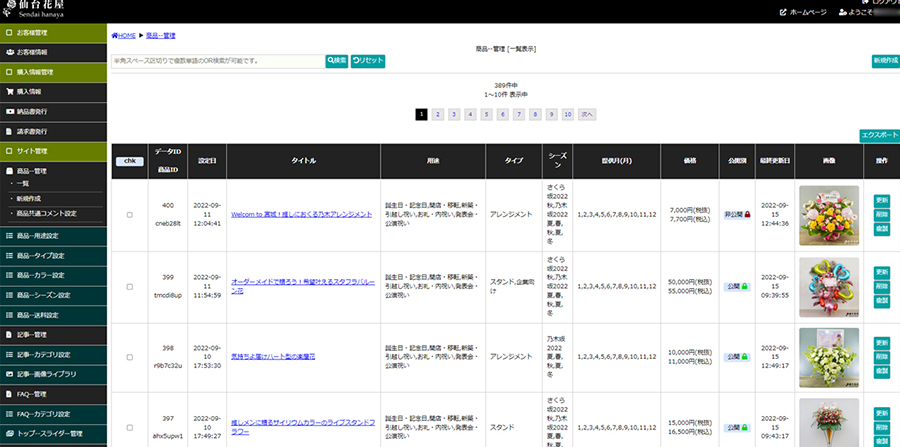Screen dimensions: 900x447
Task: Click 複製 for item 398
Action: [x=882, y=372]
